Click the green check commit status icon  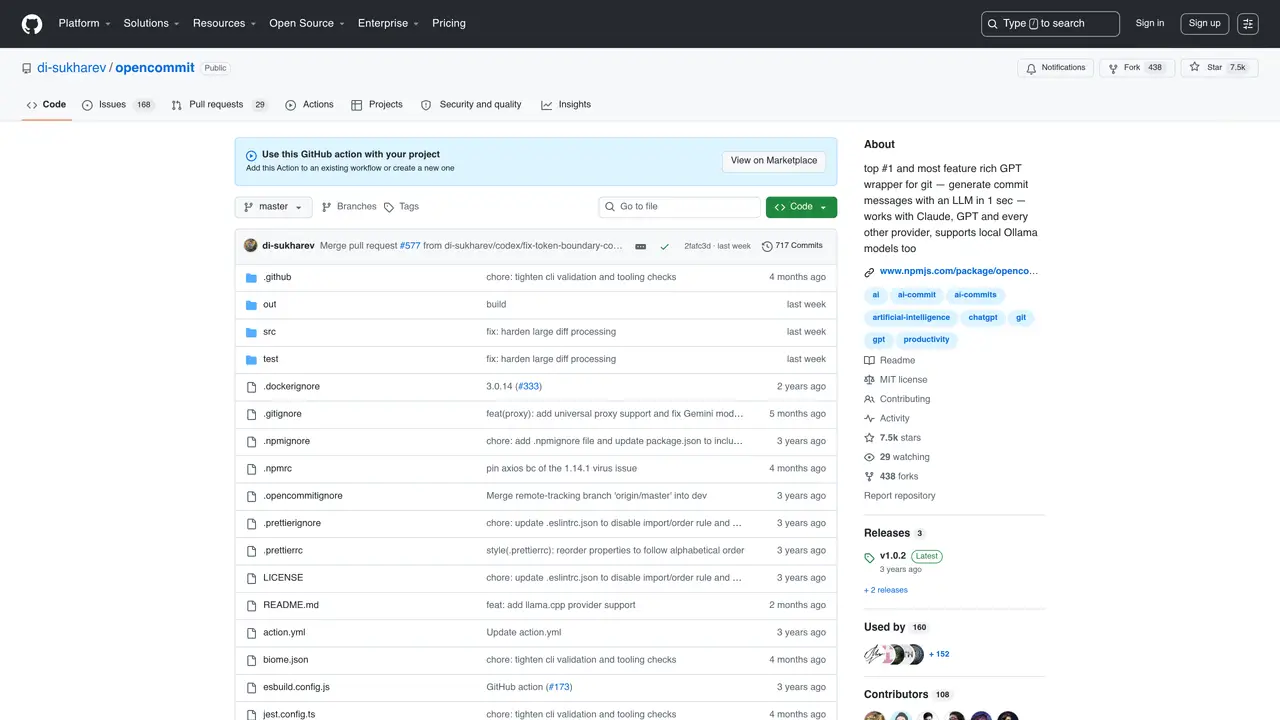664,246
